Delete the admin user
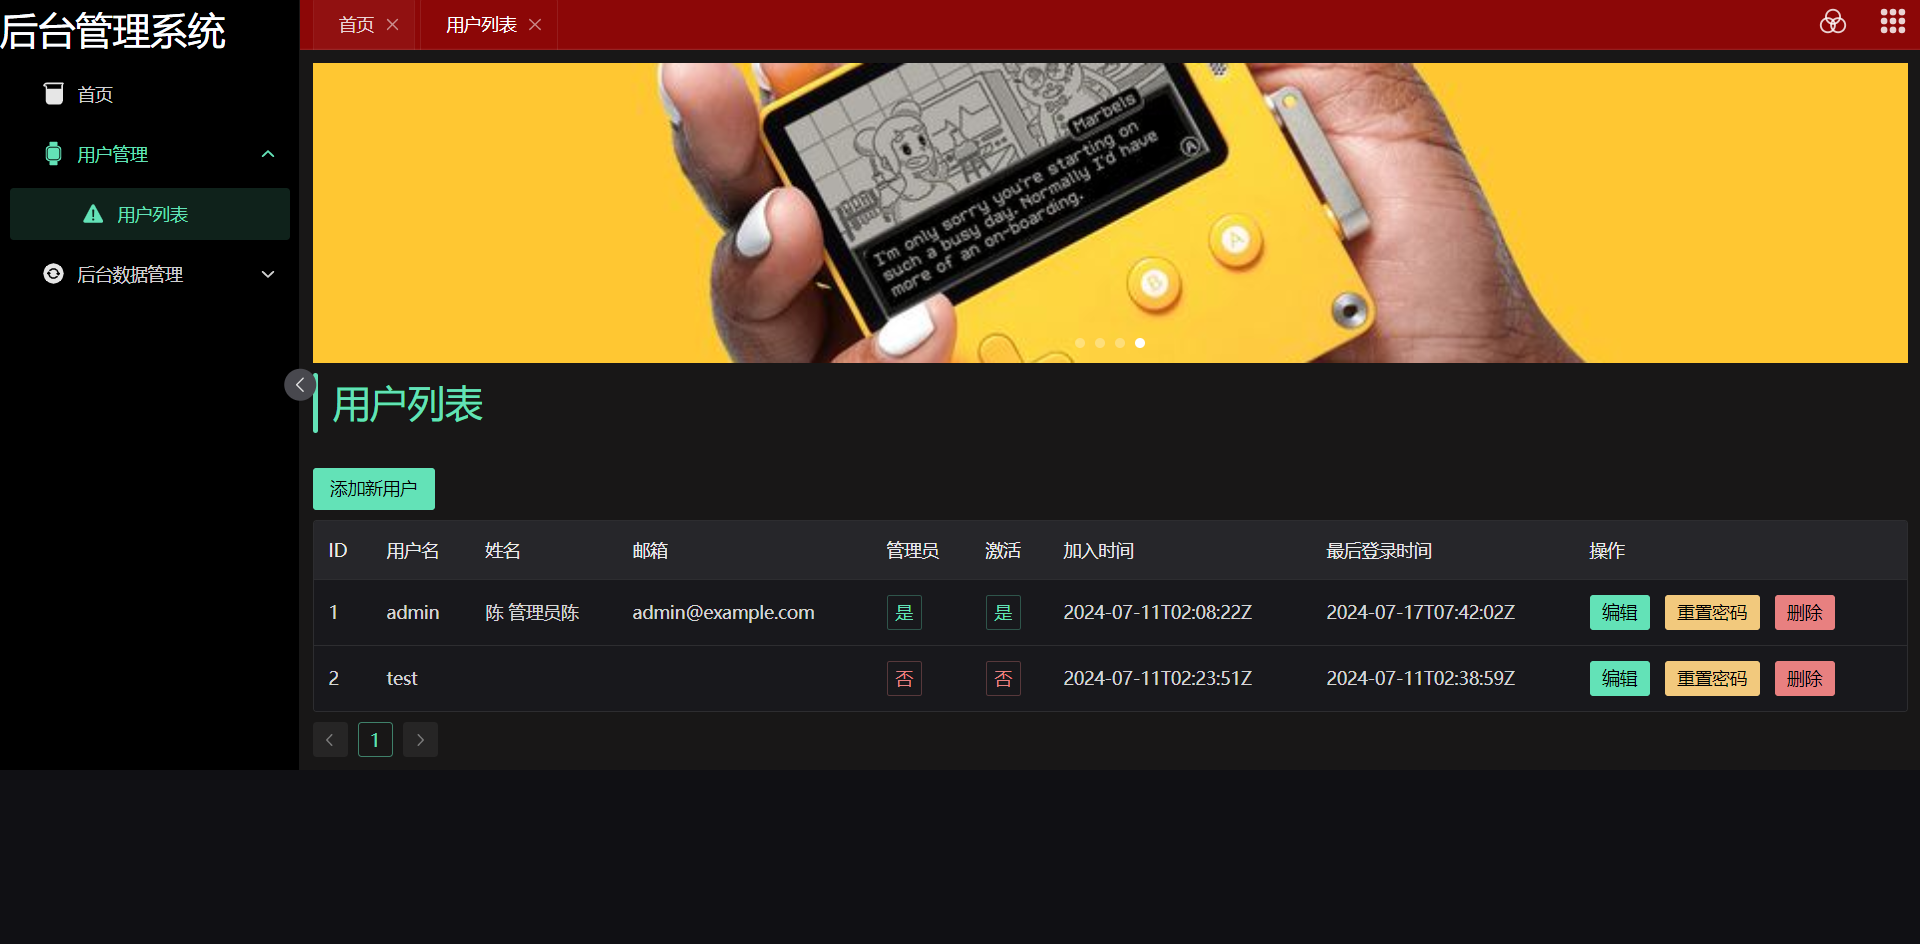Viewport: 1920px width, 944px height. [1805, 613]
